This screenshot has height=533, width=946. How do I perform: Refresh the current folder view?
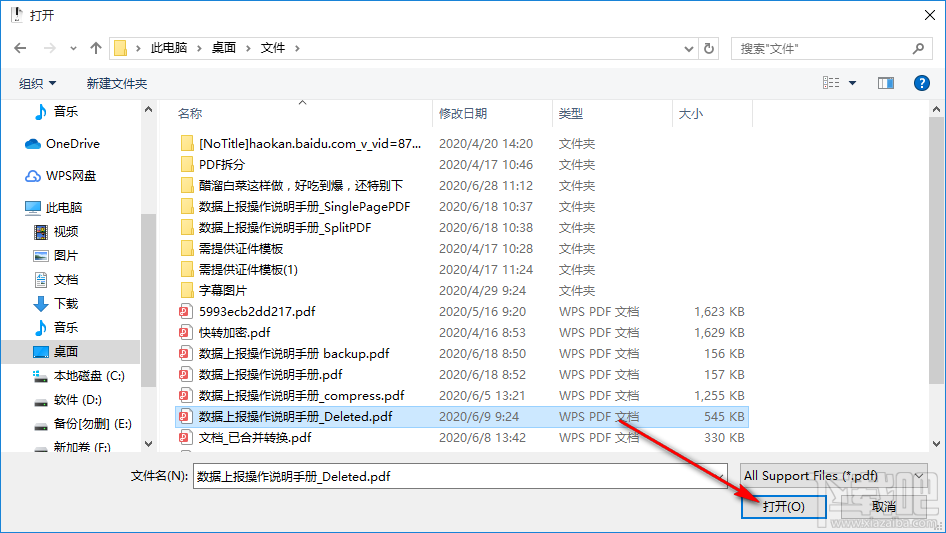(709, 48)
